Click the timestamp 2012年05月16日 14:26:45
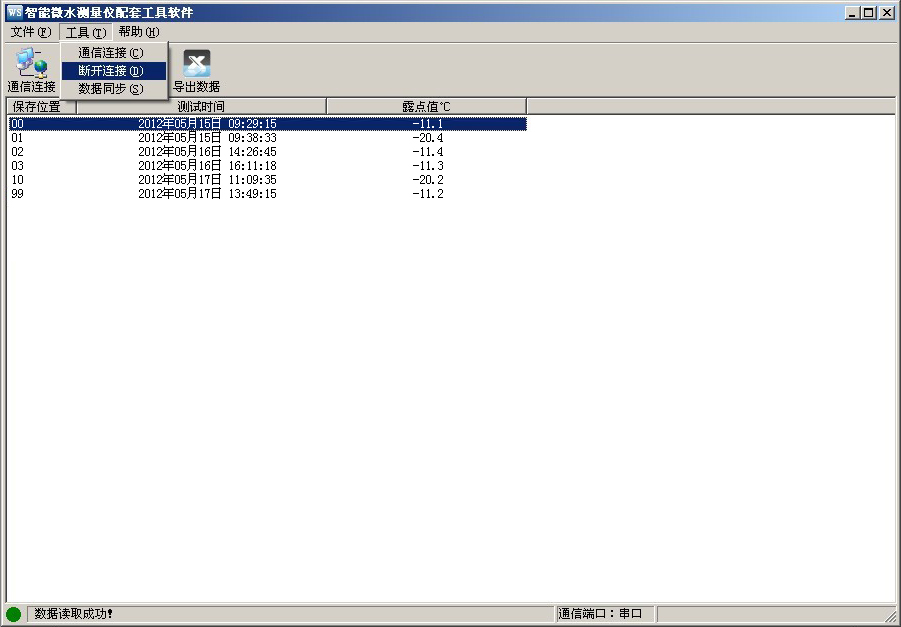901x627 pixels. point(207,152)
